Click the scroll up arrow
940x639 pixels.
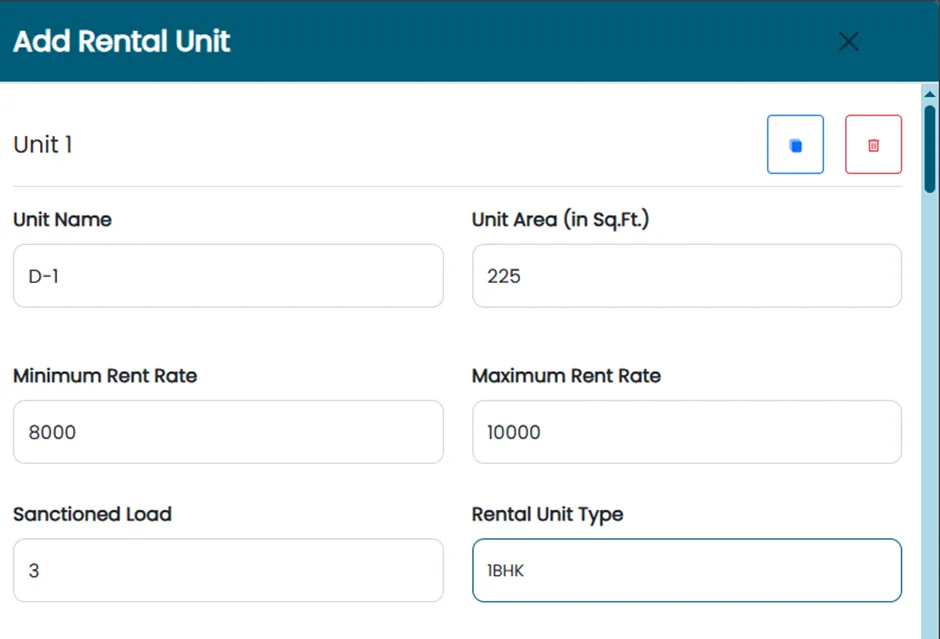click(930, 94)
